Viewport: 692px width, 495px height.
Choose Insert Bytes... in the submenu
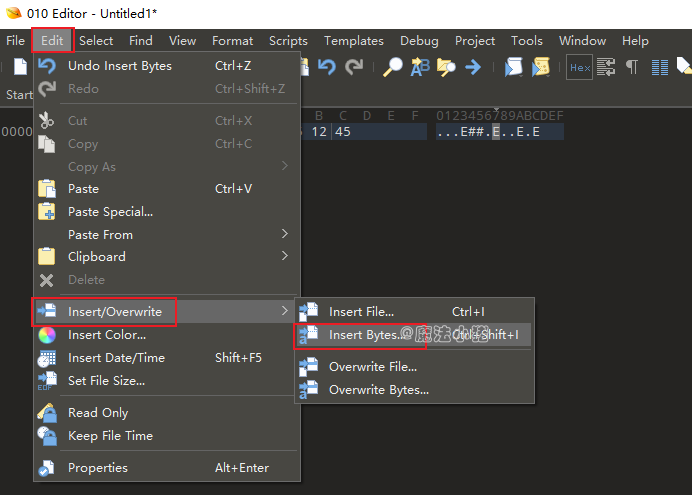pyautogui.click(x=414, y=335)
